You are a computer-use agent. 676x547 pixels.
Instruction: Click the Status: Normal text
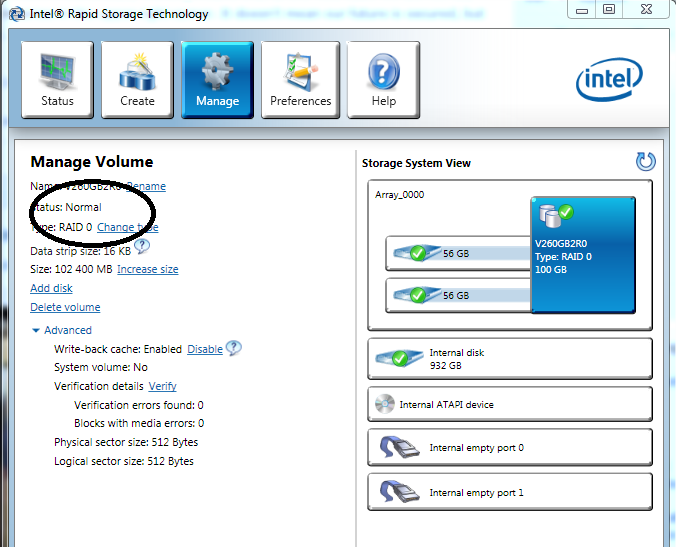click(66, 207)
